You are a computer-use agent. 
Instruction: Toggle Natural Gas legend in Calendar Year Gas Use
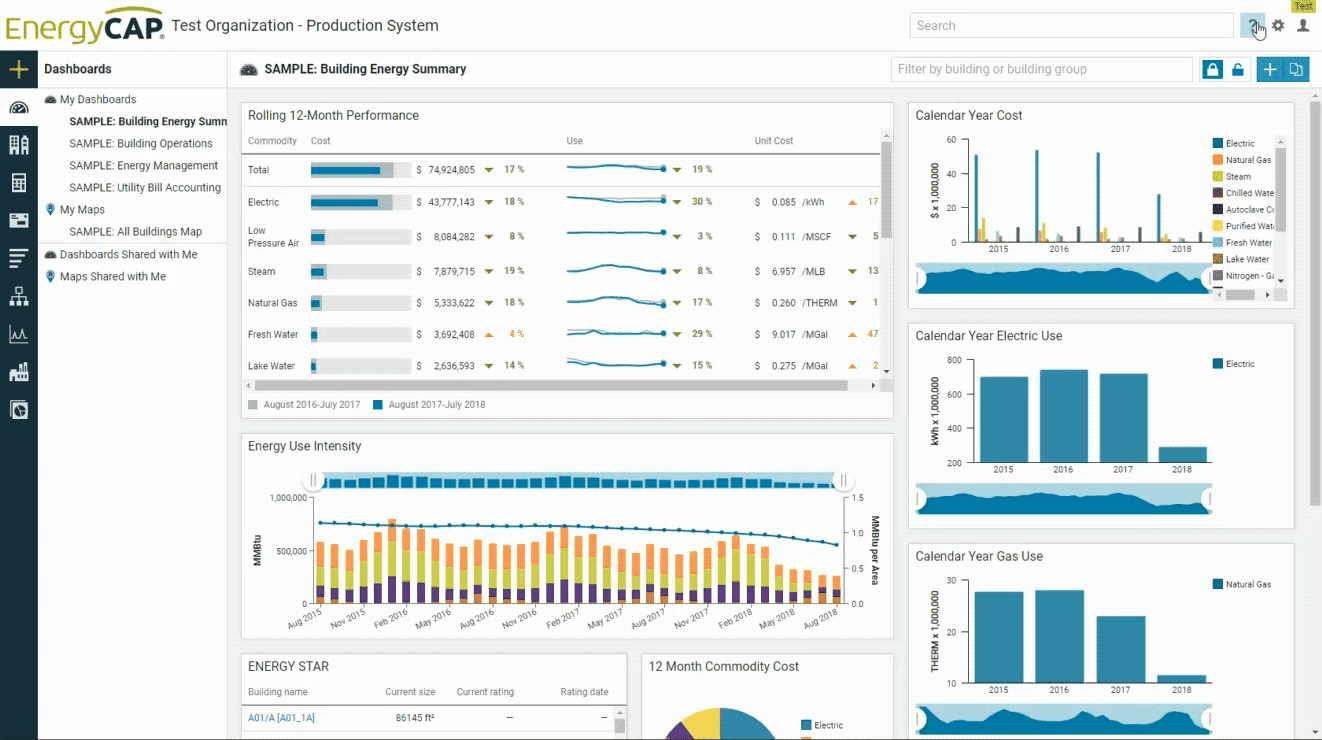1241,584
